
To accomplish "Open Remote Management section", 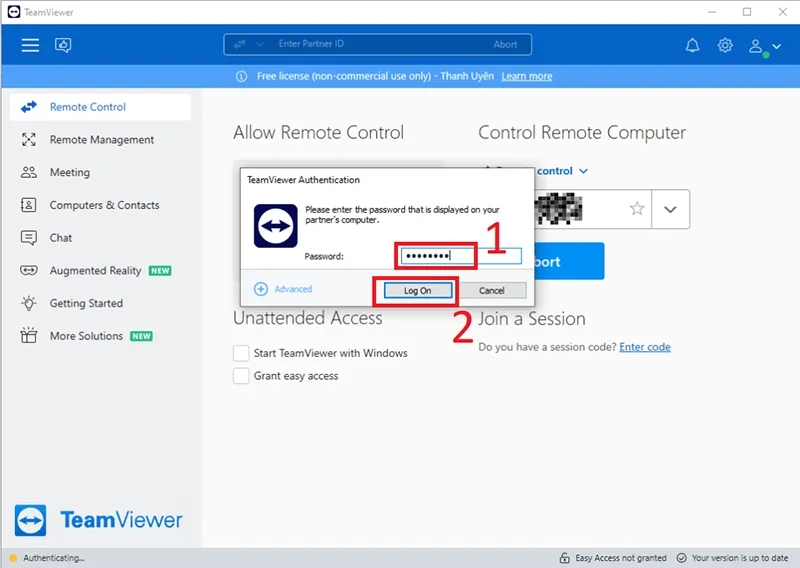I will pyautogui.click(x=101, y=139).
